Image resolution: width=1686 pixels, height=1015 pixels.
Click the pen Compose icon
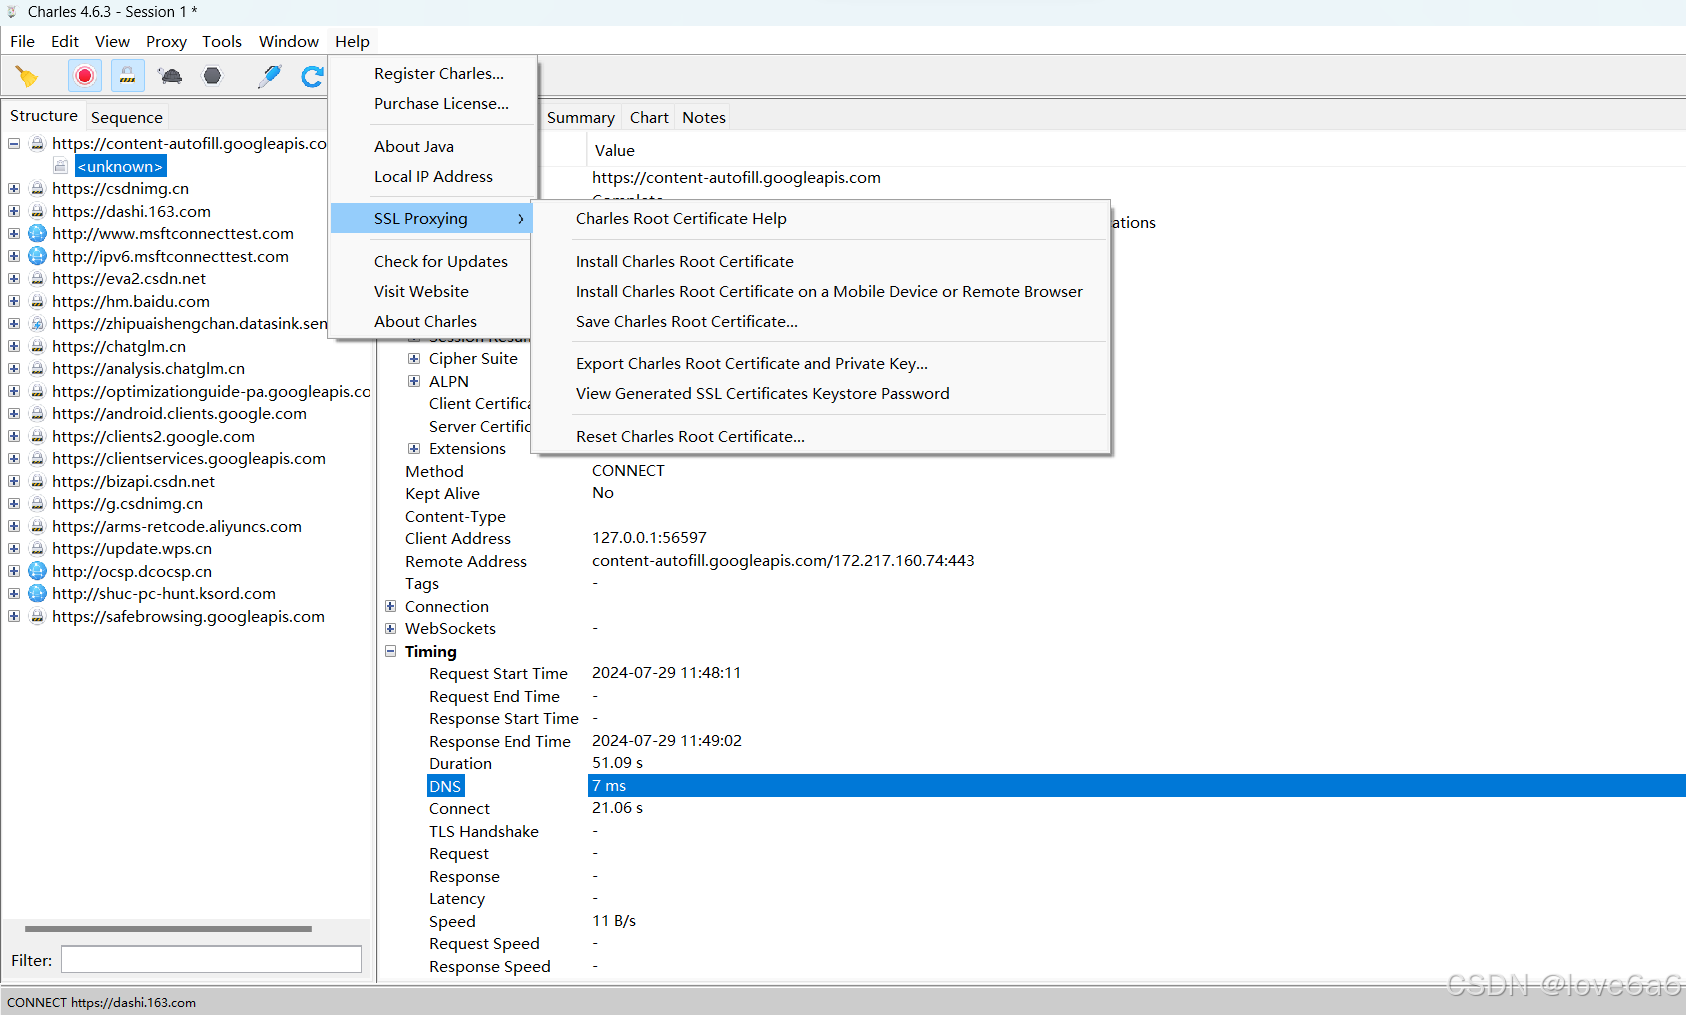269,76
